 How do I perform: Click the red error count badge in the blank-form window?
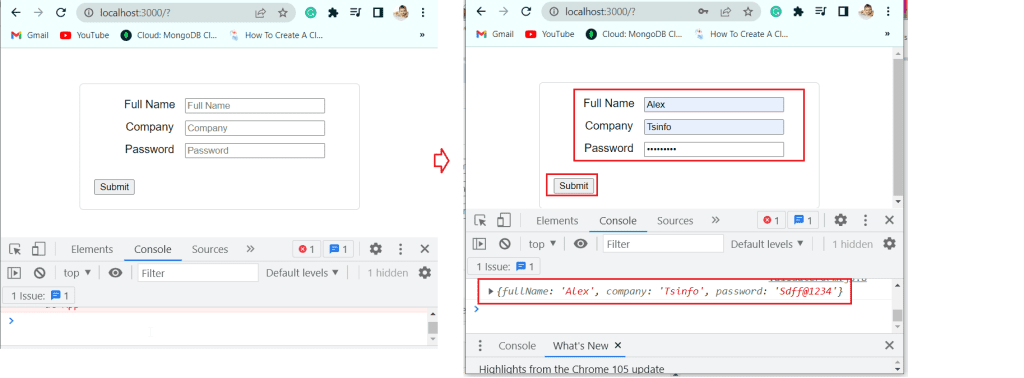tap(306, 249)
